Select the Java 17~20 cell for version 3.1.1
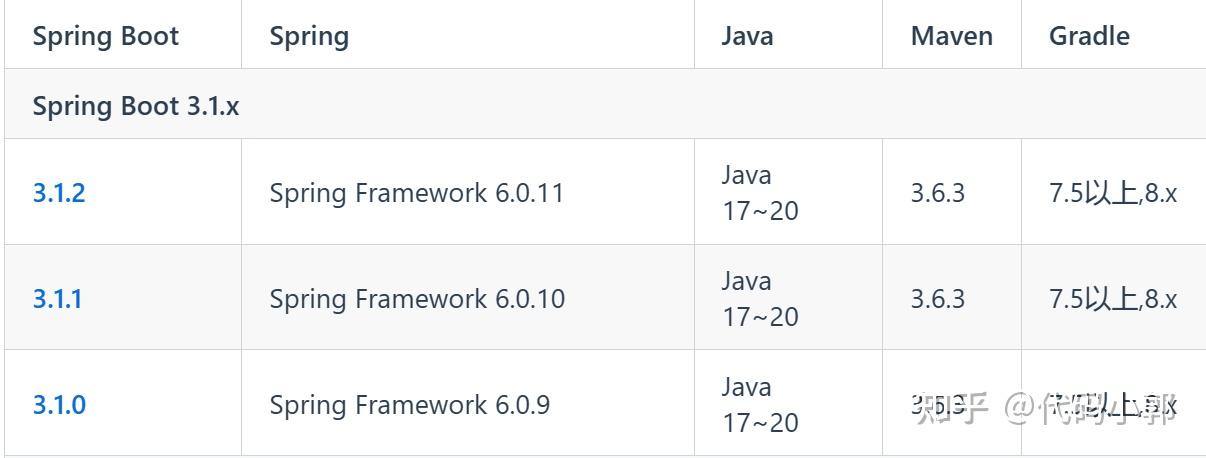This screenshot has width=1206, height=458. [x=760, y=299]
